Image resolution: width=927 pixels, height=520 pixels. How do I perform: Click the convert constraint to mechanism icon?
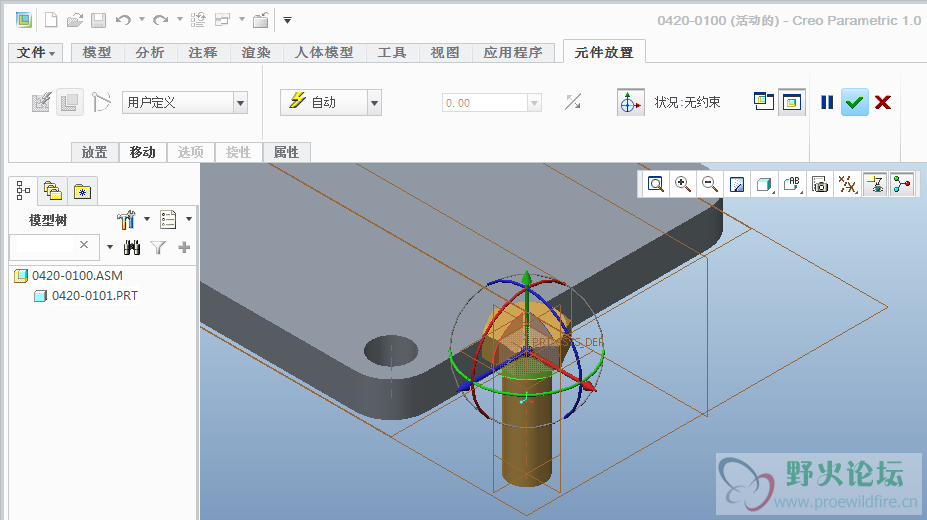[x=101, y=103]
